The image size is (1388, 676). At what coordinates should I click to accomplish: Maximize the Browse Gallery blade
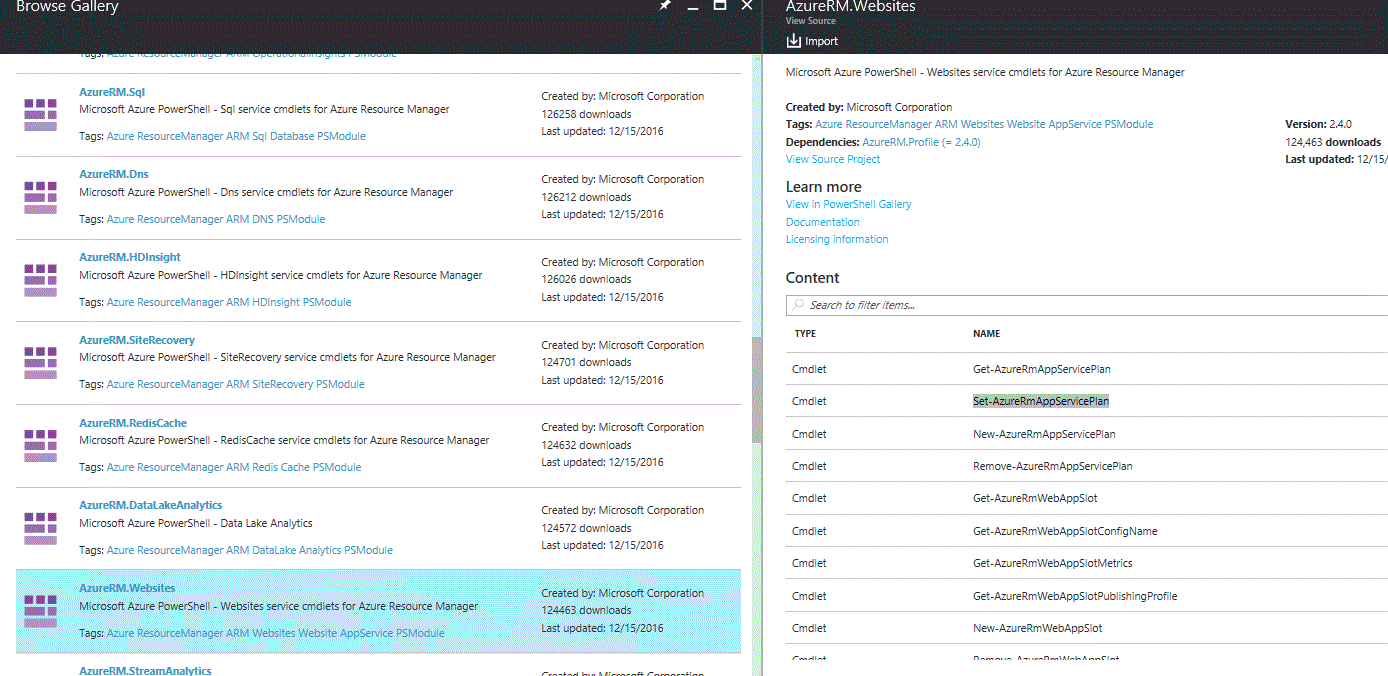[x=719, y=6]
